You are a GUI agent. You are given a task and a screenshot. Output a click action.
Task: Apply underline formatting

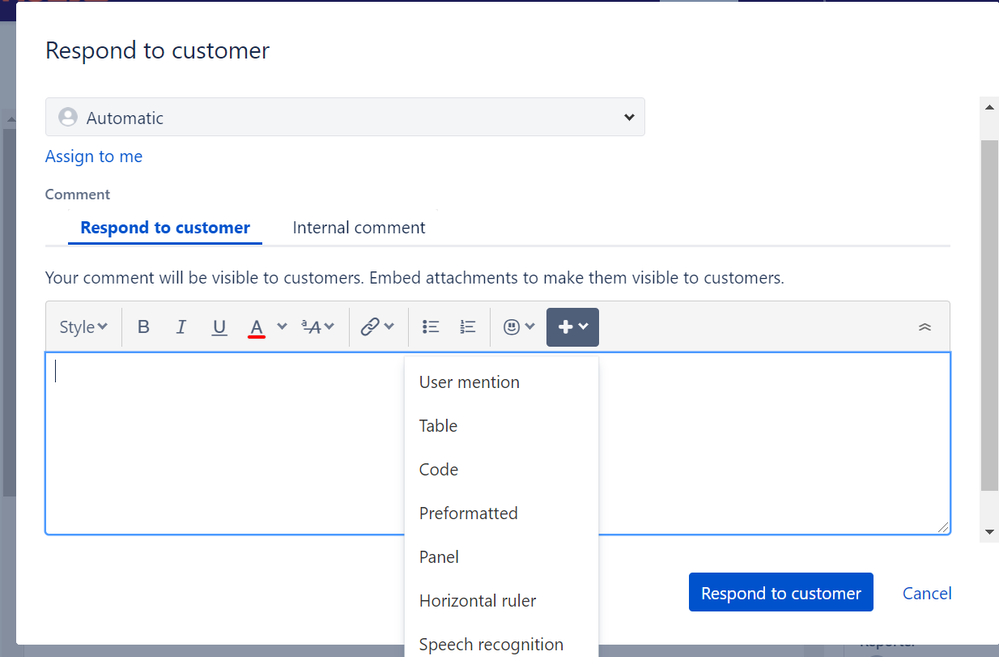click(219, 327)
